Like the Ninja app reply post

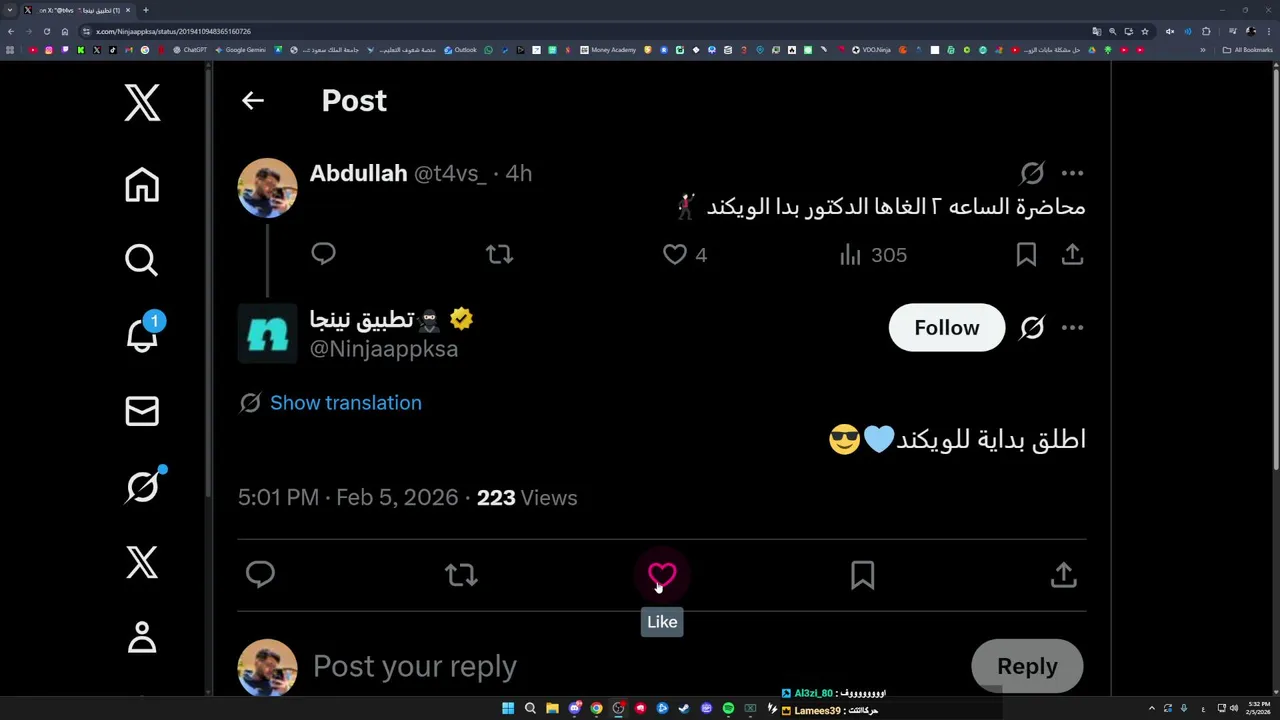662,575
